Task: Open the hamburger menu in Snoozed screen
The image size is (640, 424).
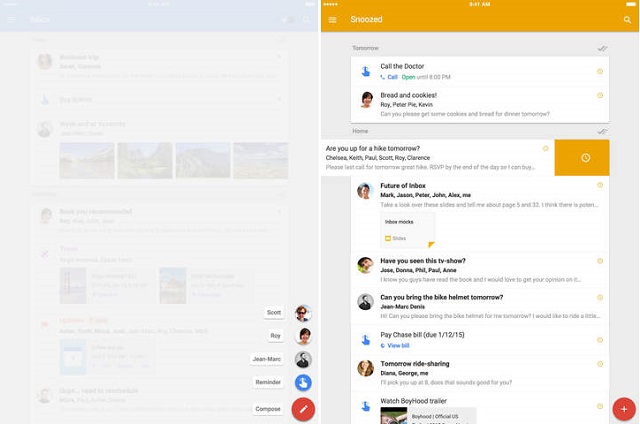Action: 332,20
